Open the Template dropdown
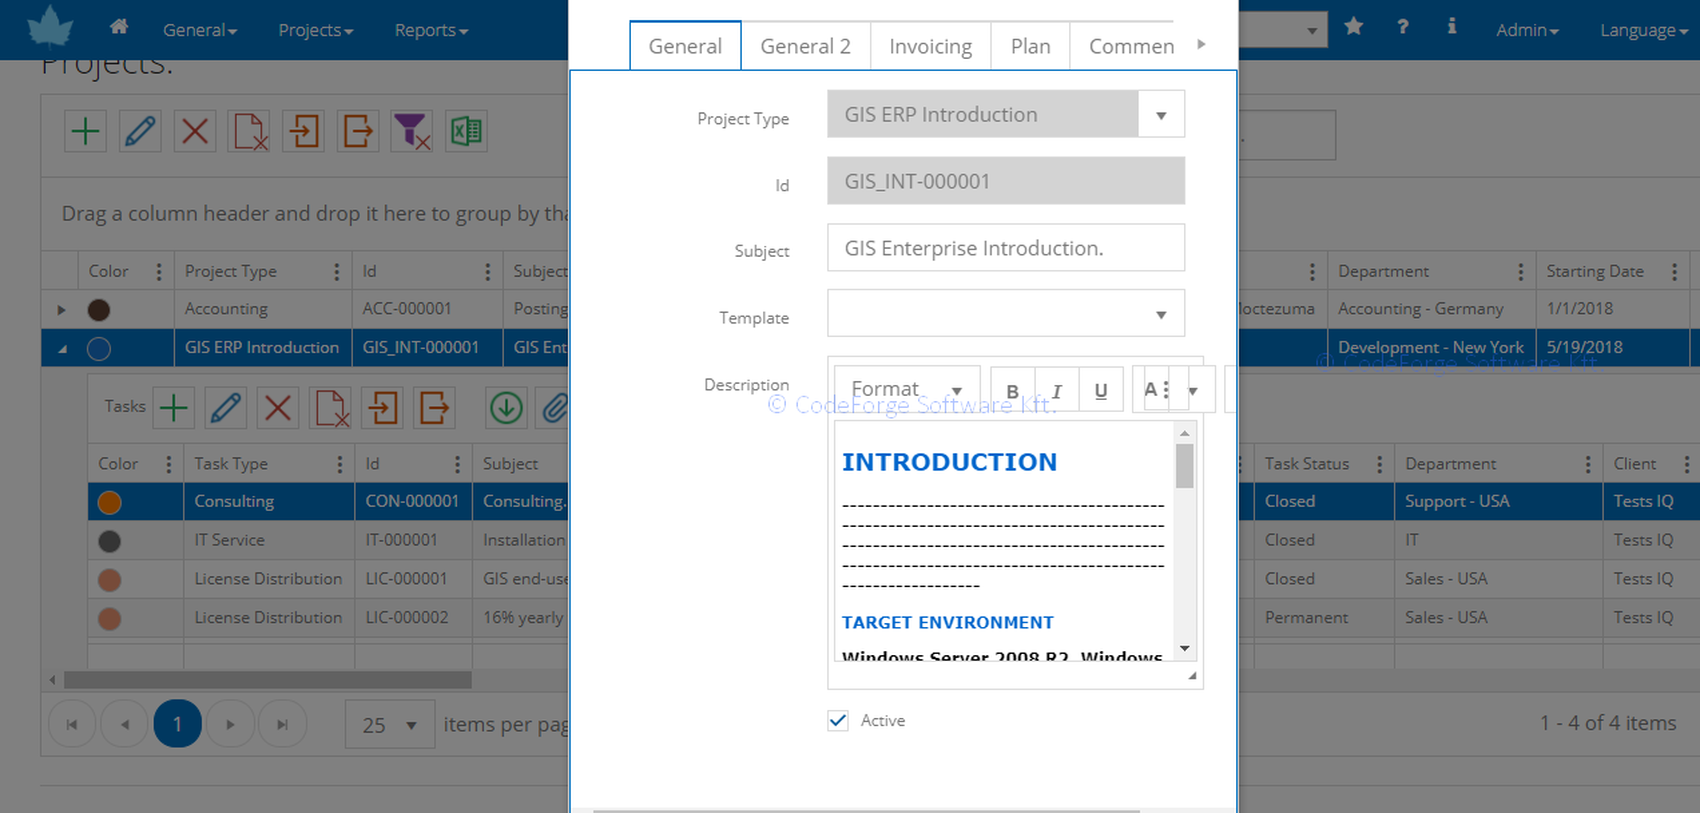The image size is (1700, 813). pyautogui.click(x=1160, y=315)
